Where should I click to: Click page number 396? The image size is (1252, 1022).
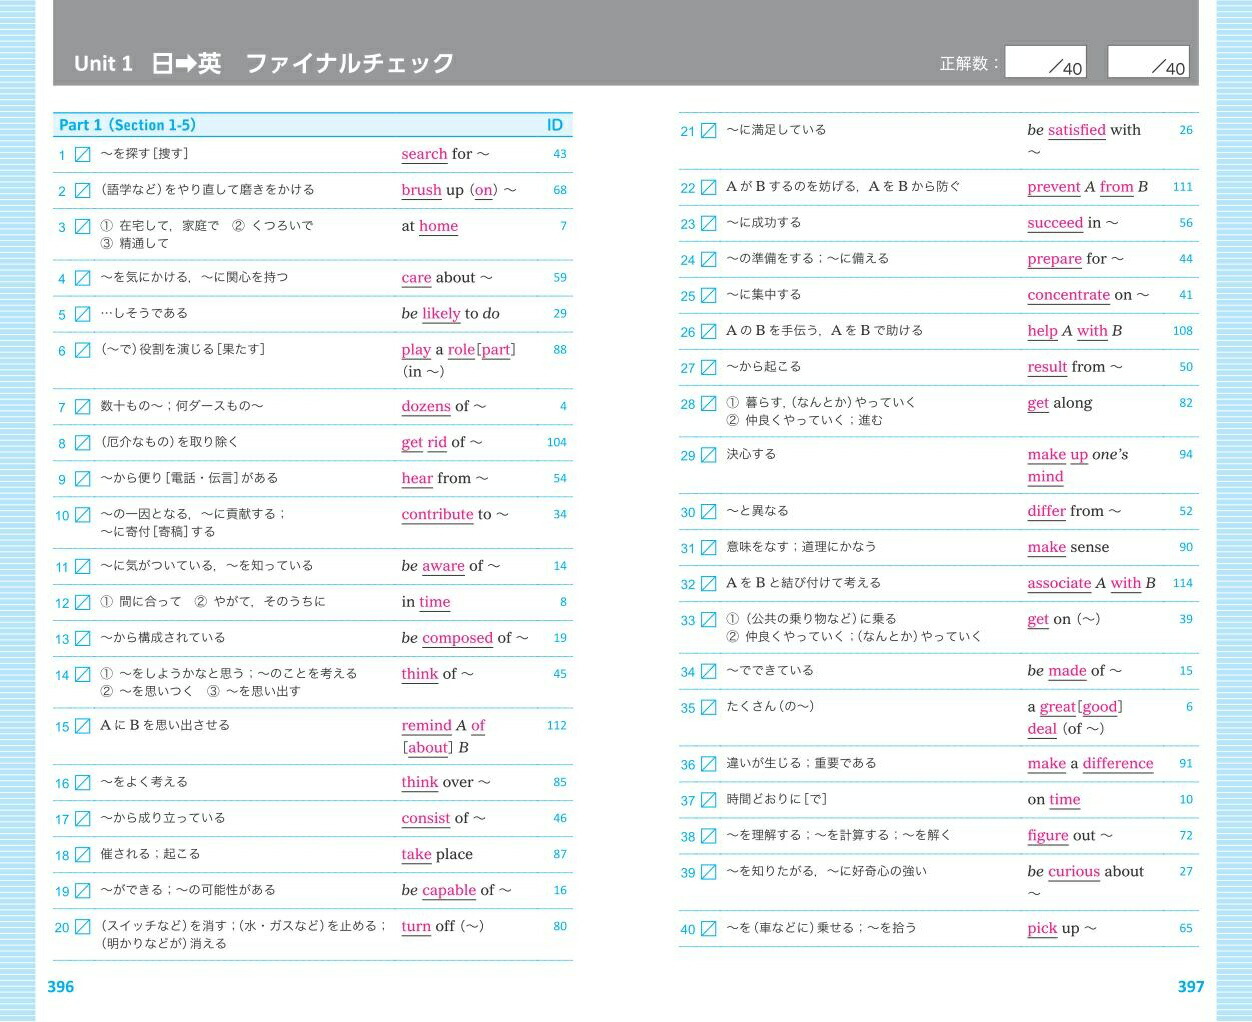61,987
